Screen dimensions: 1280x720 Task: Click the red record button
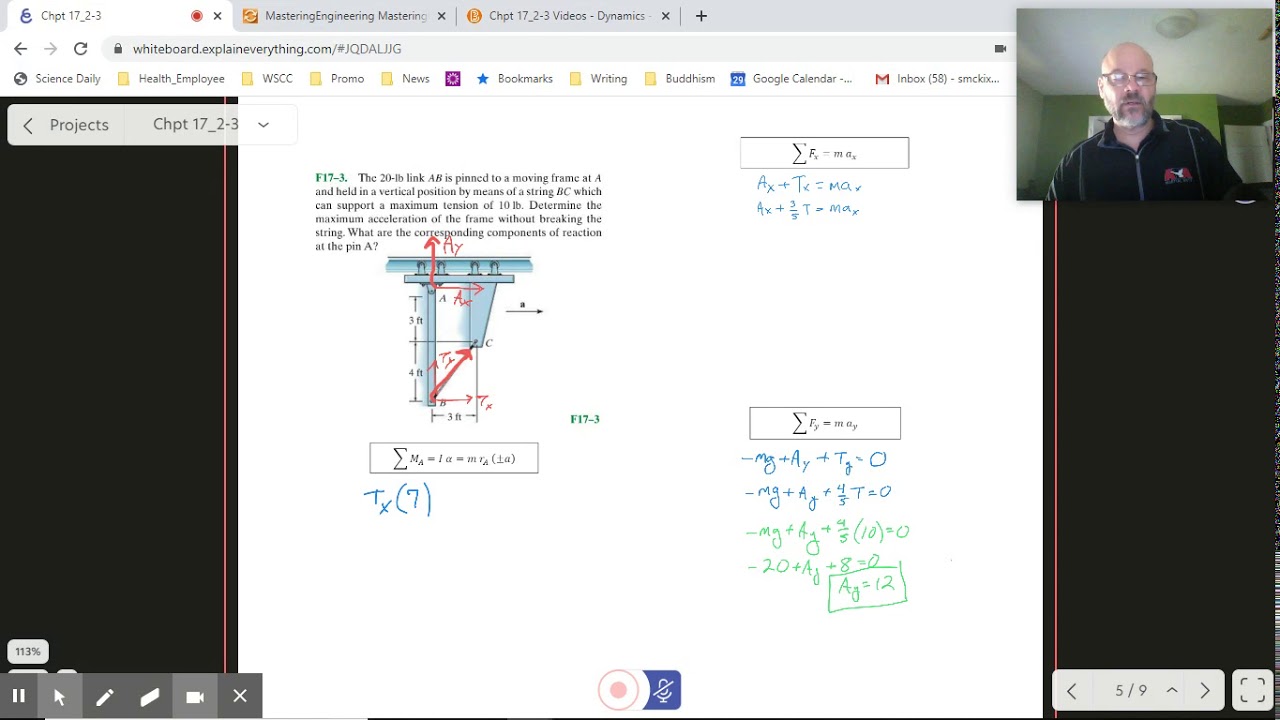618,690
